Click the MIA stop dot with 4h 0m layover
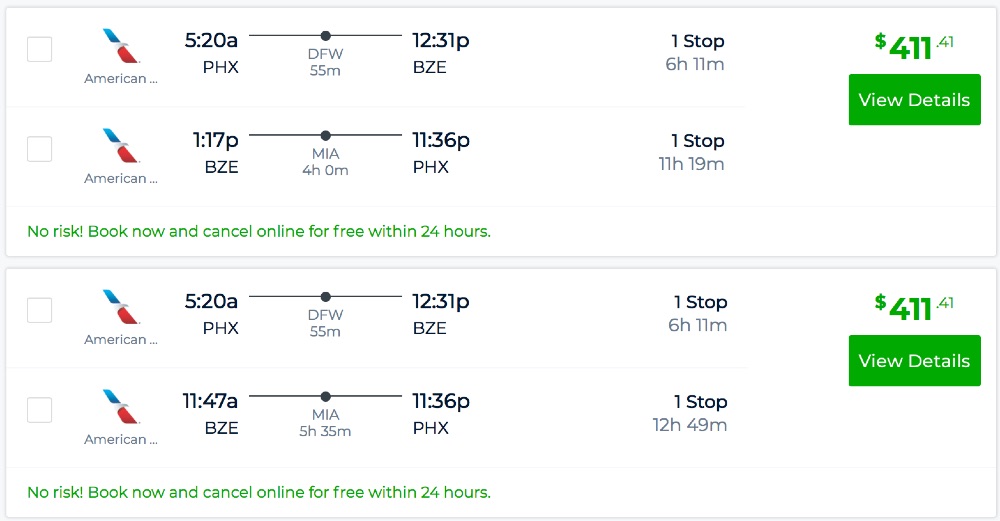The width and height of the screenshot is (1000, 521). click(325, 135)
